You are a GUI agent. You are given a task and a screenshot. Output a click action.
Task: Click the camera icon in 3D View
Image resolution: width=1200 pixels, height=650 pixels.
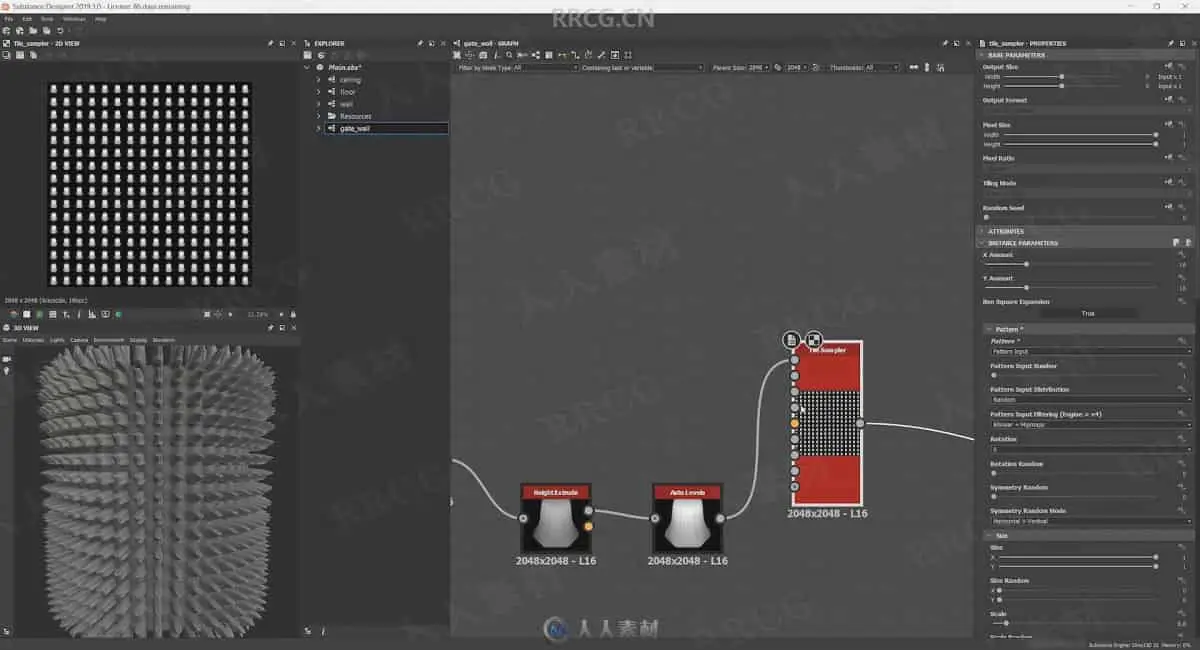point(7,358)
